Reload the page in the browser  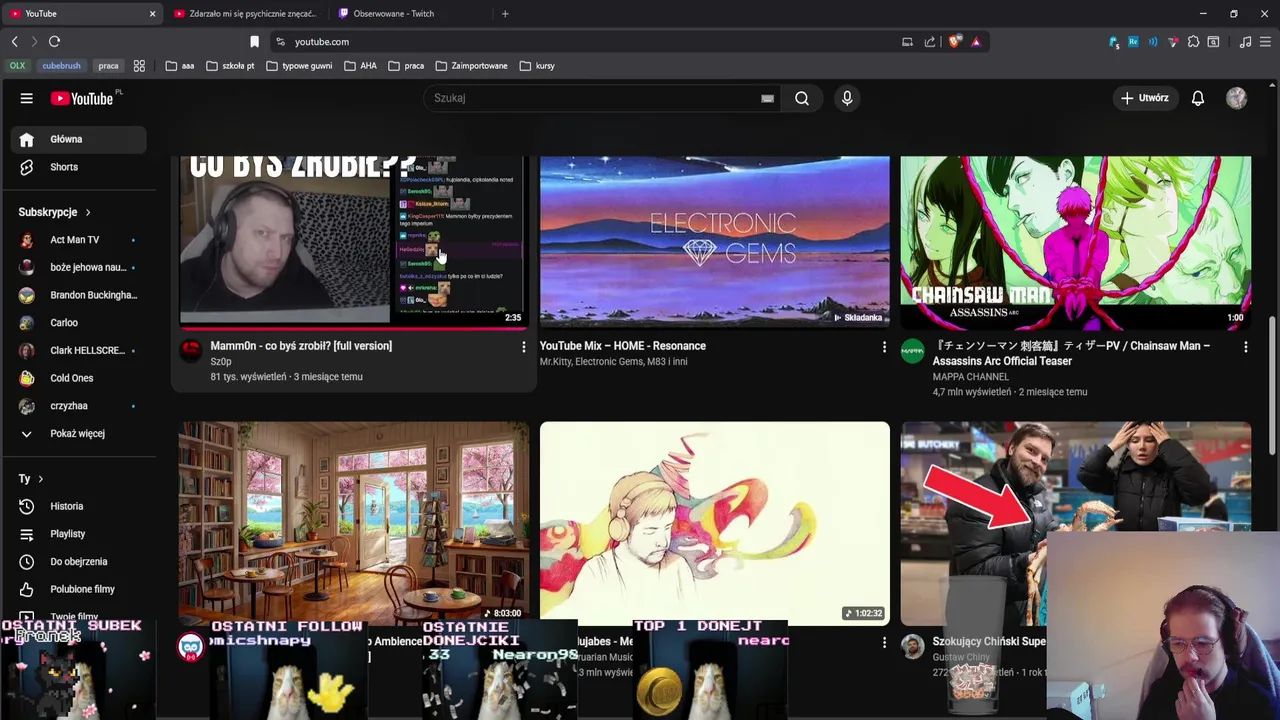(54, 41)
